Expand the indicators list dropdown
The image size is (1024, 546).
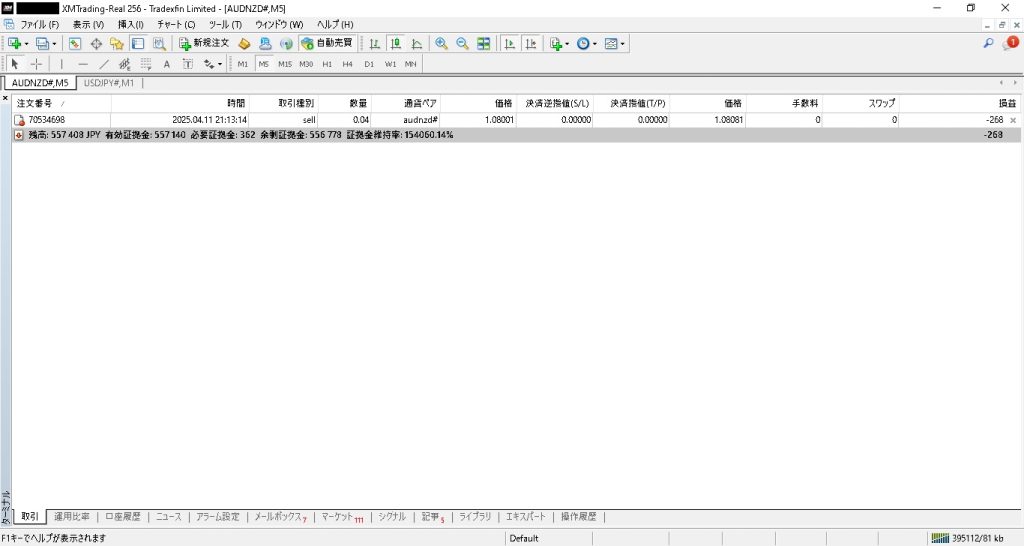(568, 44)
